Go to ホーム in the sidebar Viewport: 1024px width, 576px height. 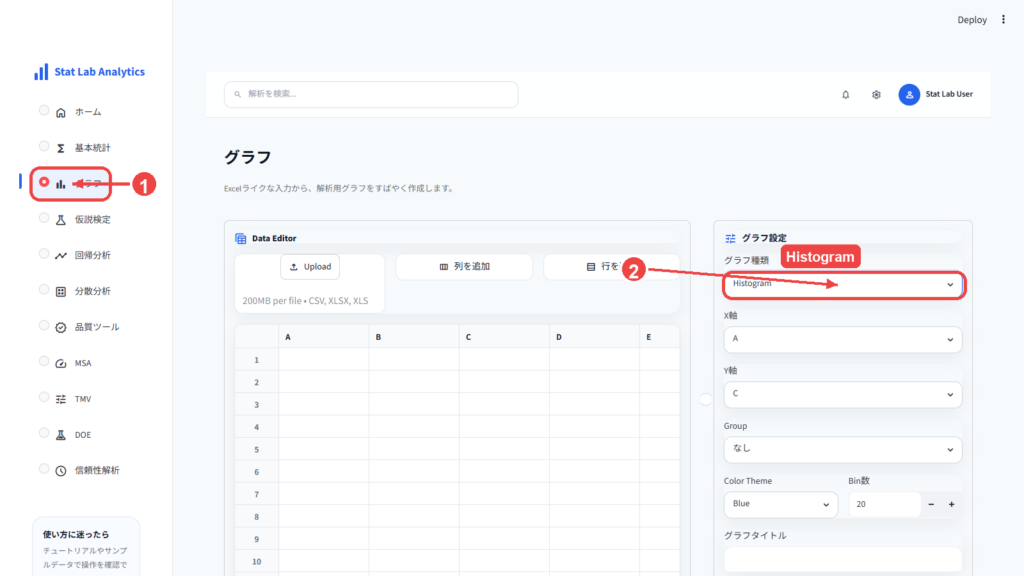click(x=88, y=112)
